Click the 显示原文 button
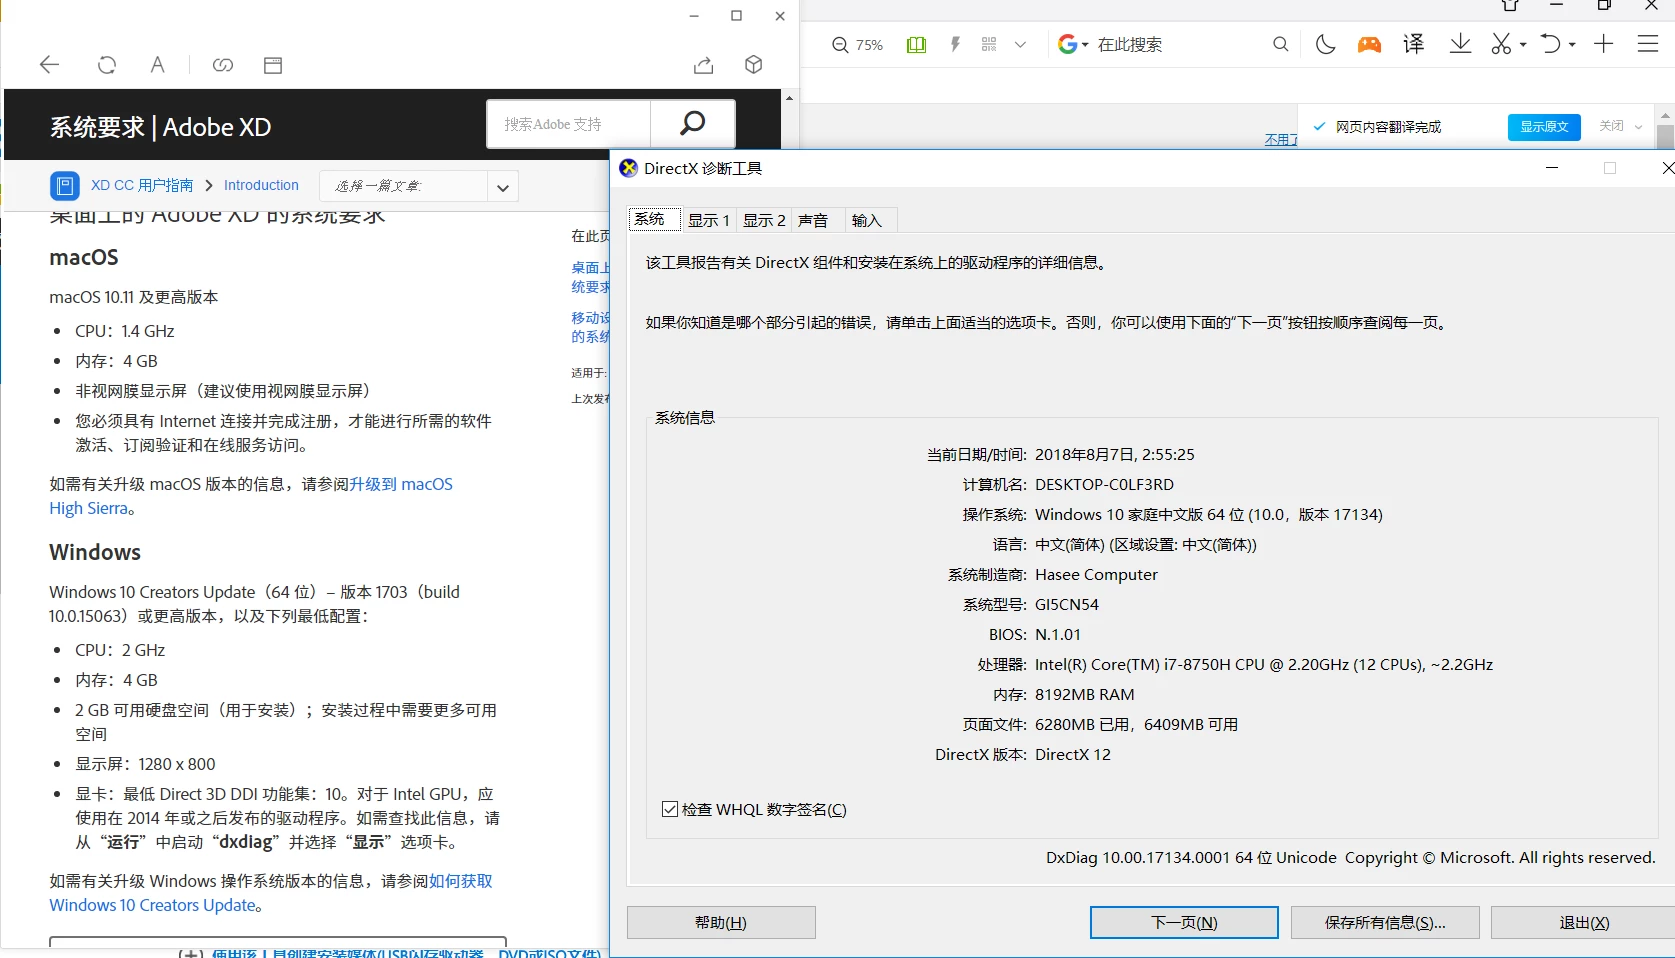Viewport: 1675px width, 958px height. [1544, 127]
